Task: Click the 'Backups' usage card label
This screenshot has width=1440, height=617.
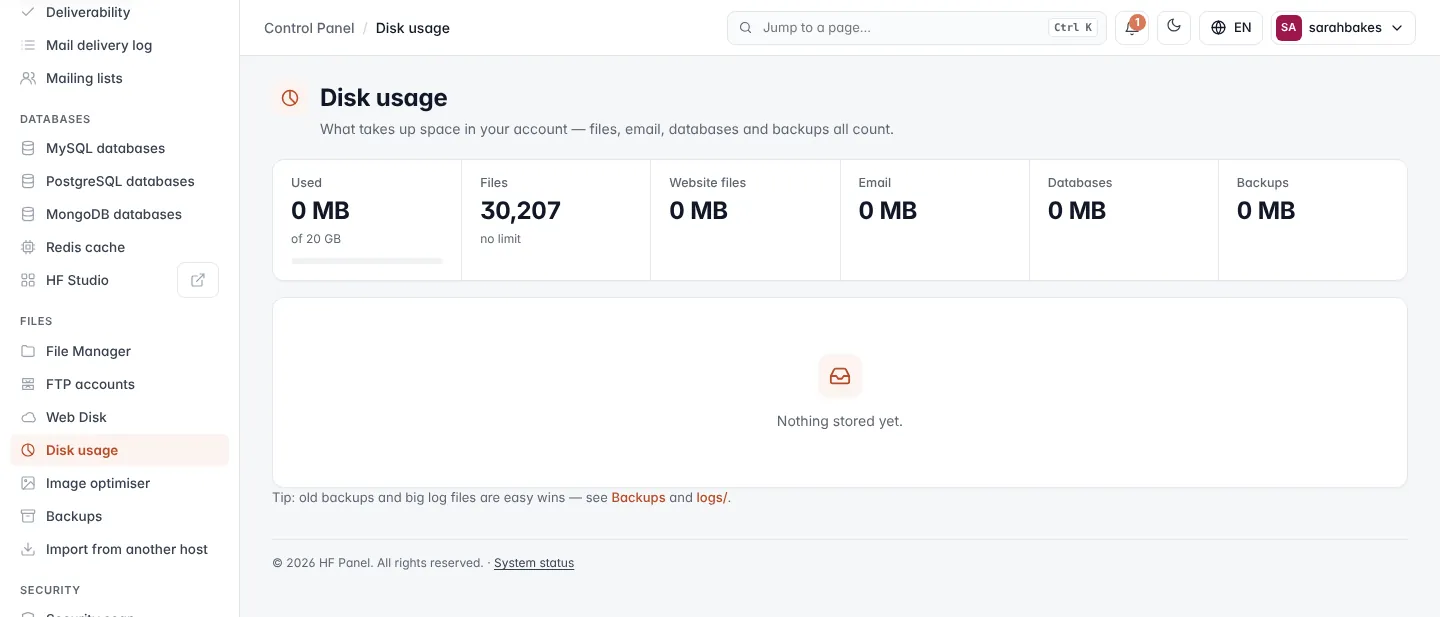Action: click(1263, 183)
